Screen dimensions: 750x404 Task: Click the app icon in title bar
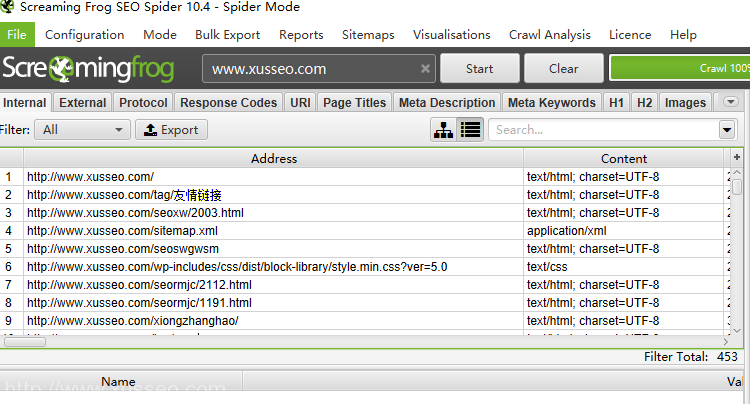click(7, 7)
